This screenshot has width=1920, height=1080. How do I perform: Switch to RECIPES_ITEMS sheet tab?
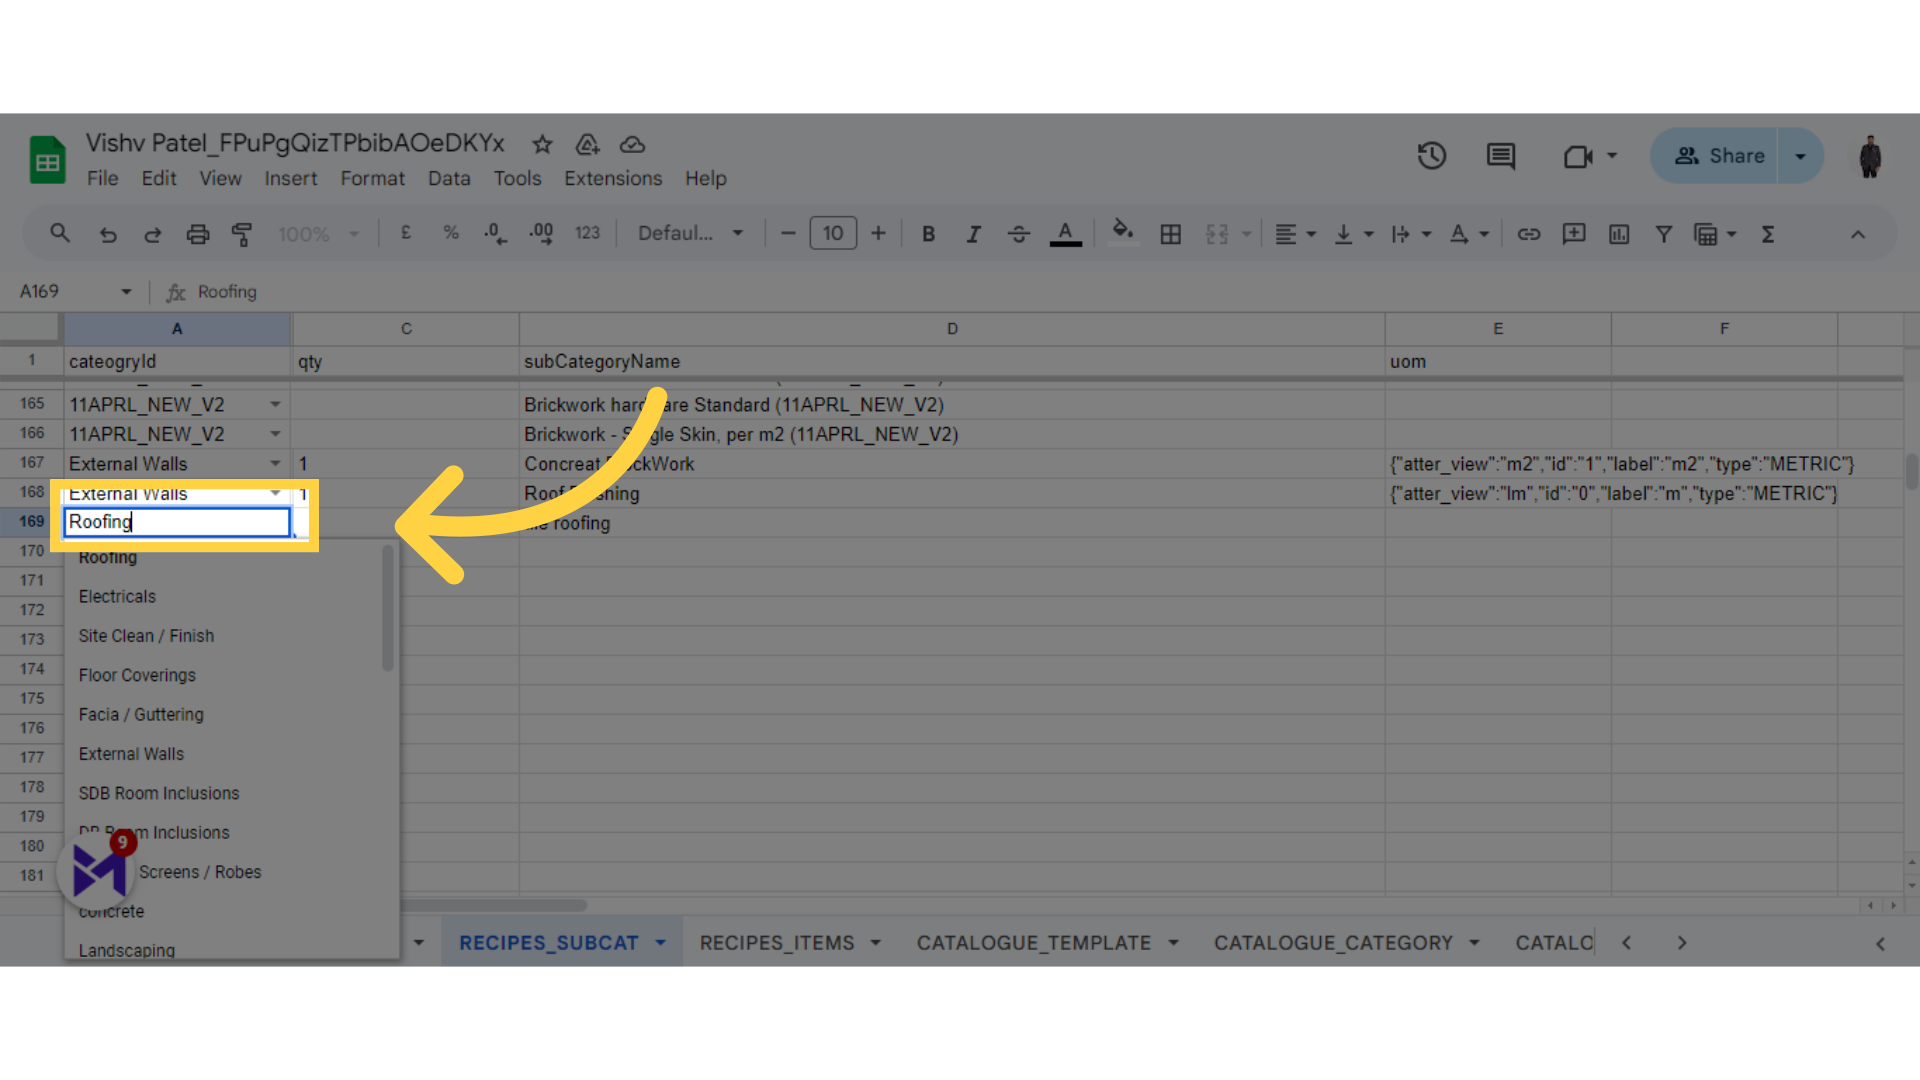[x=777, y=943]
